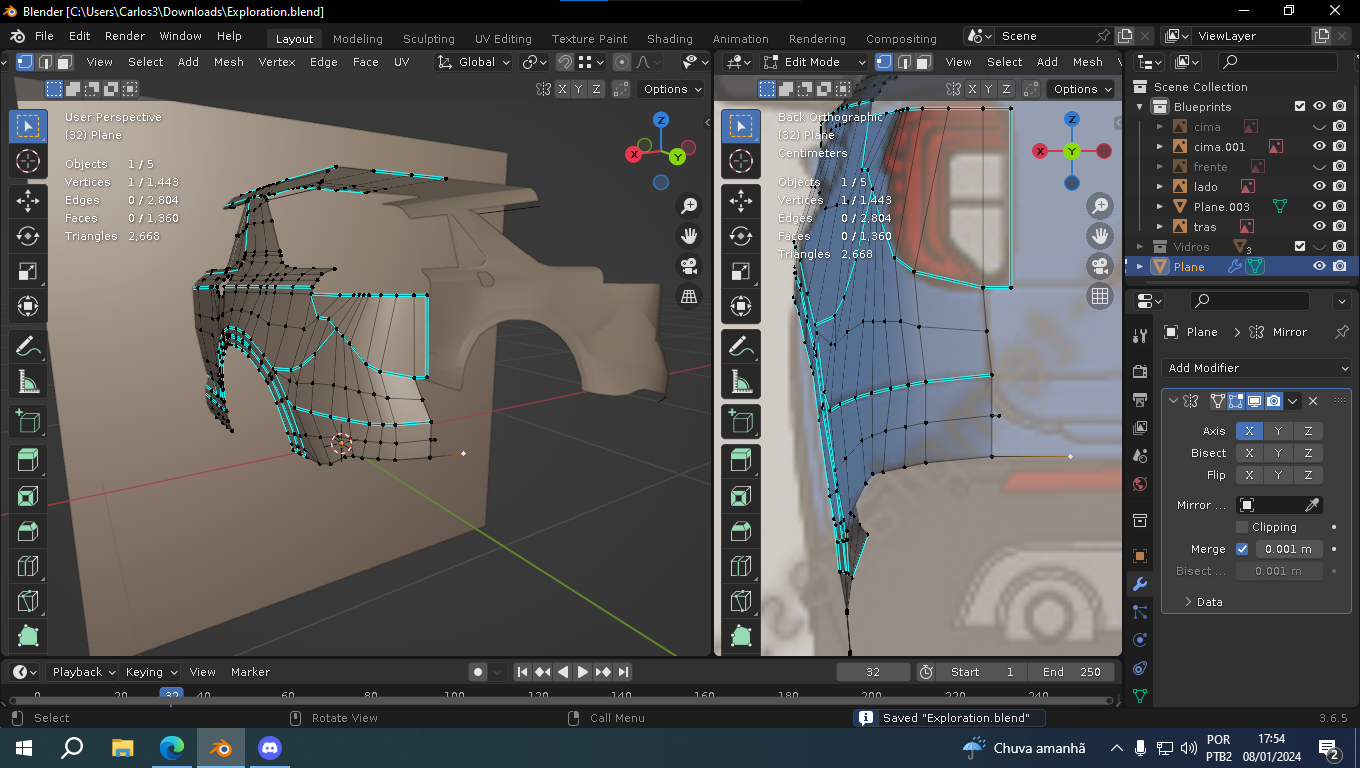Open the Add Modifier dropdown

click(x=1257, y=368)
